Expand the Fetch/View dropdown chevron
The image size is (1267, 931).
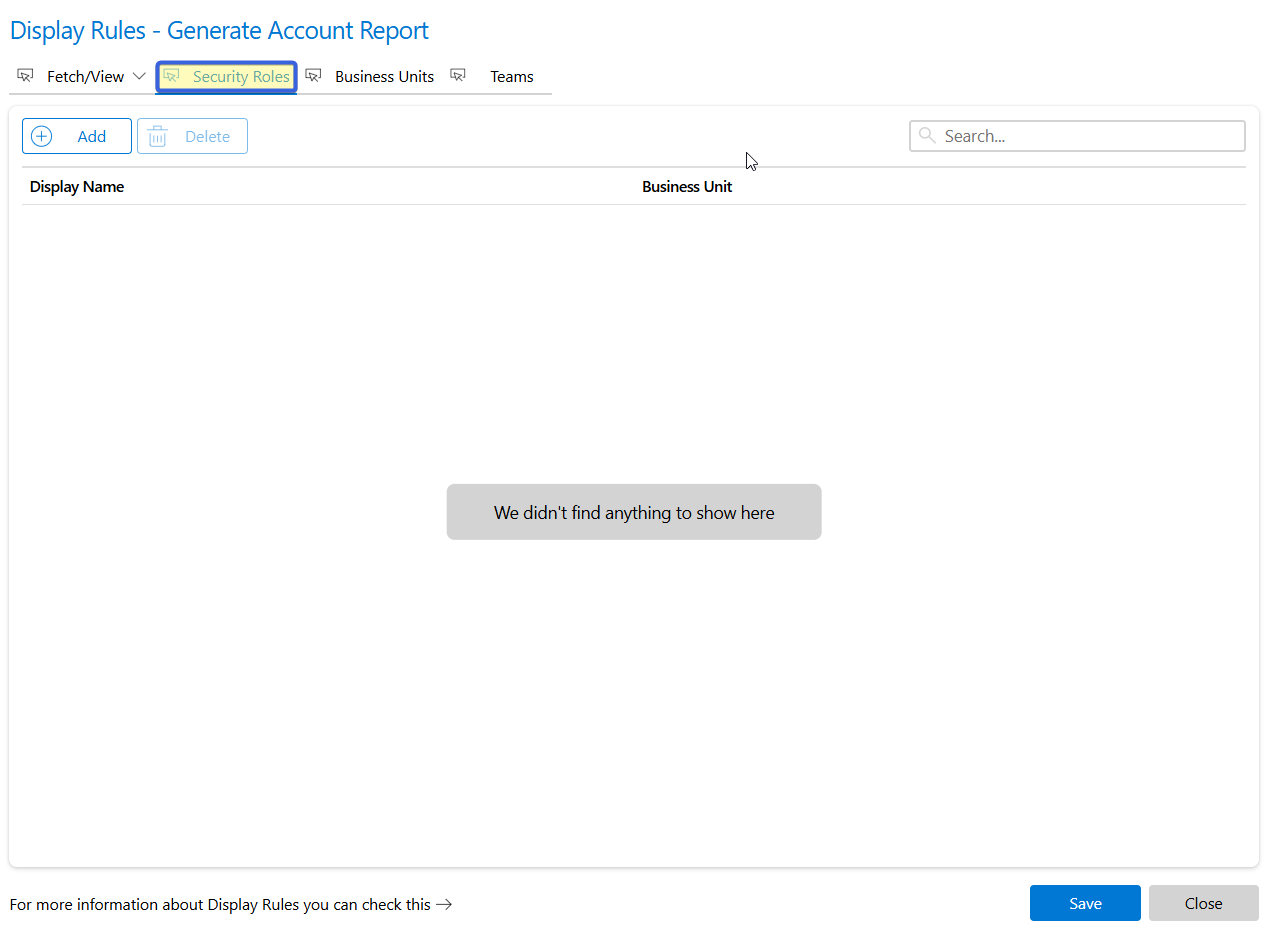(x=139, y=77)
